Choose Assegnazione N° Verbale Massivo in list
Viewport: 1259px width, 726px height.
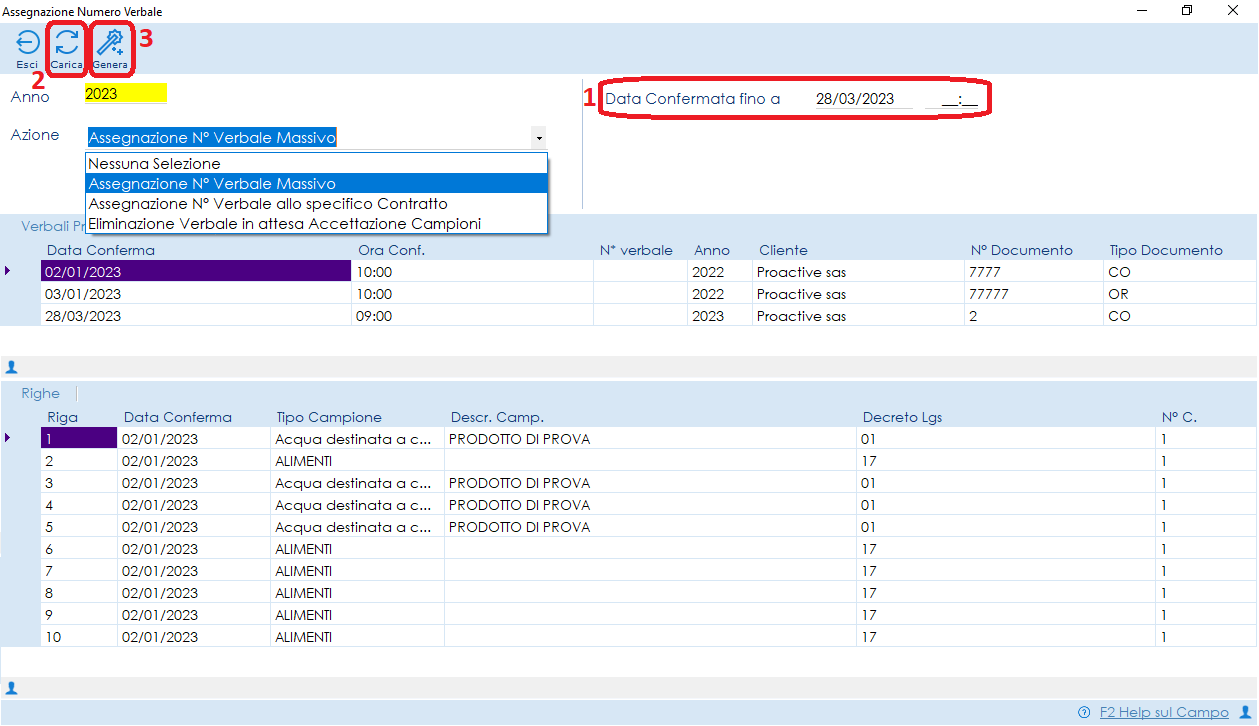tap(316, 184)
